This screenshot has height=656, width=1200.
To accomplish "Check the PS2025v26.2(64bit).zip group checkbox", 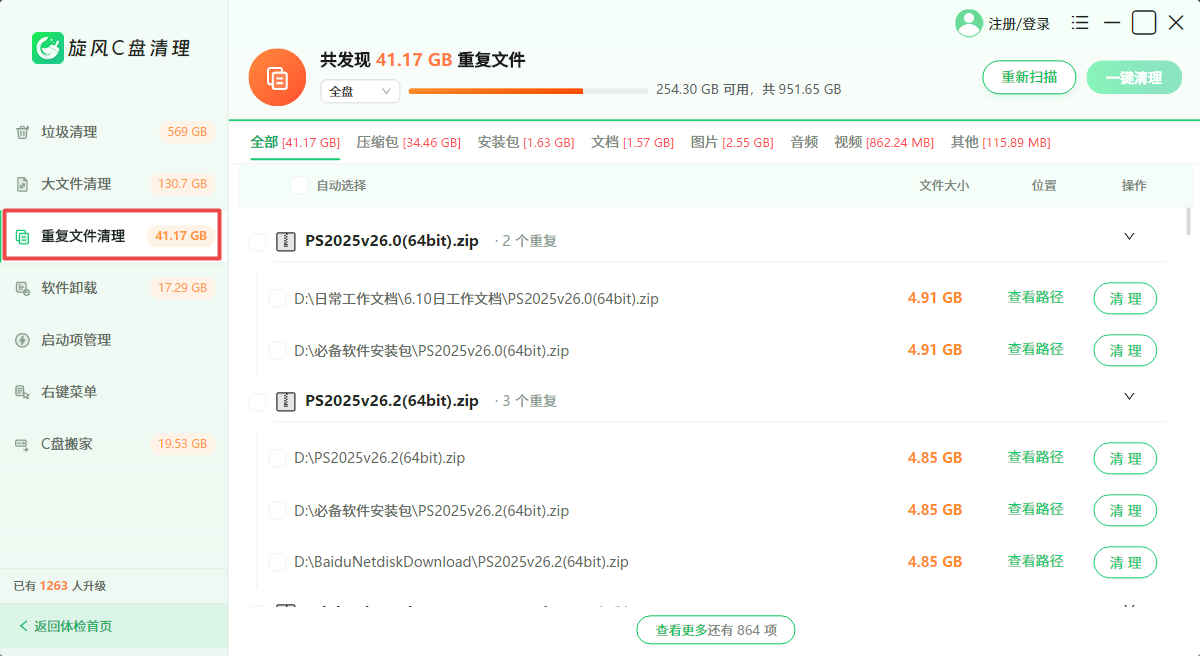I will coord(257,402).
